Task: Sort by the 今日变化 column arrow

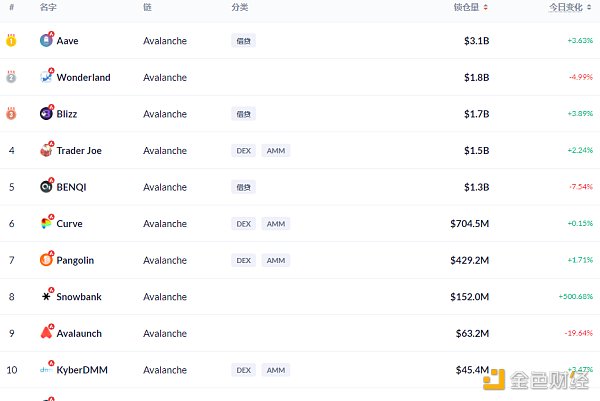Action: (x=595, y=7)
